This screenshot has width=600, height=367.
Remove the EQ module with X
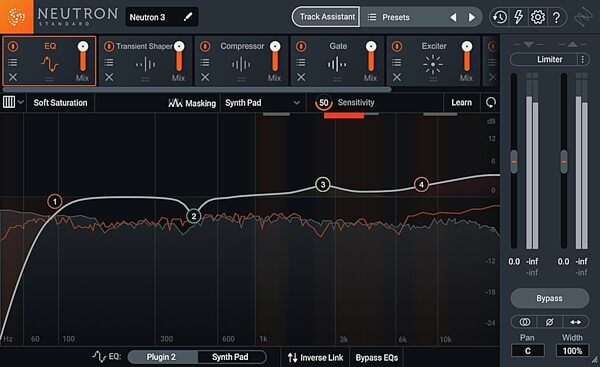13,78
